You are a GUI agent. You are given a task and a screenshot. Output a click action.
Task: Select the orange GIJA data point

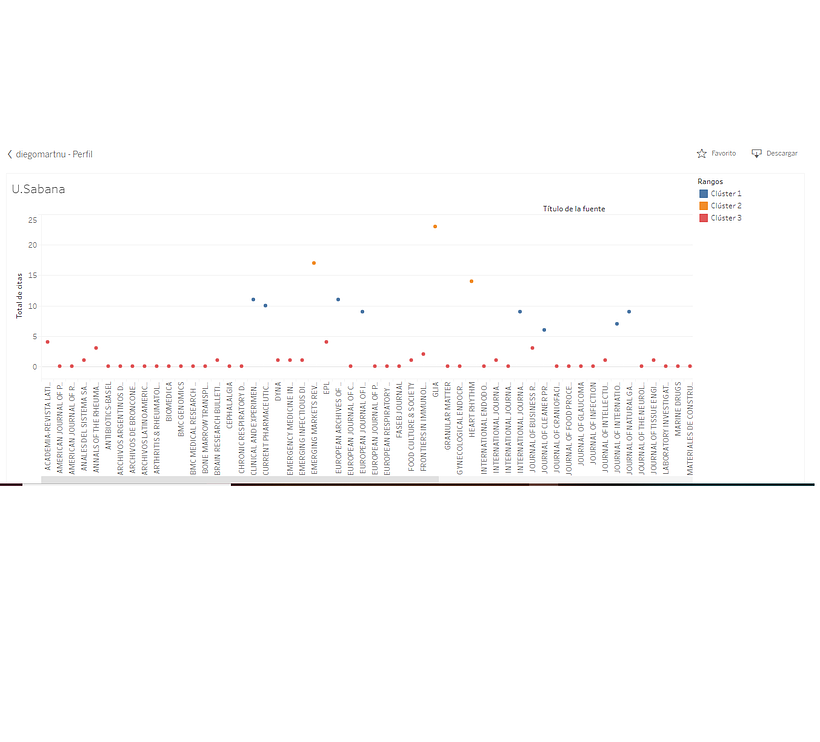(x=435, y=226)
